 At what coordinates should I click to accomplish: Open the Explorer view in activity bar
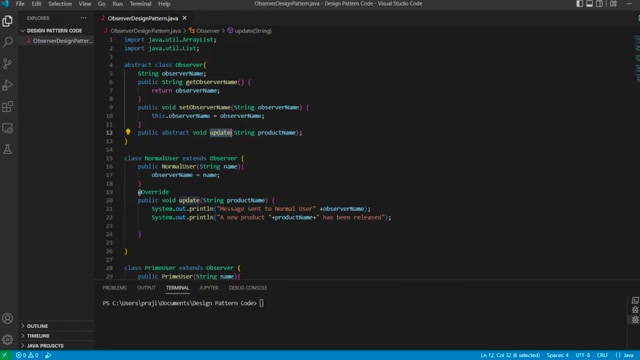(x=7, y=21)
